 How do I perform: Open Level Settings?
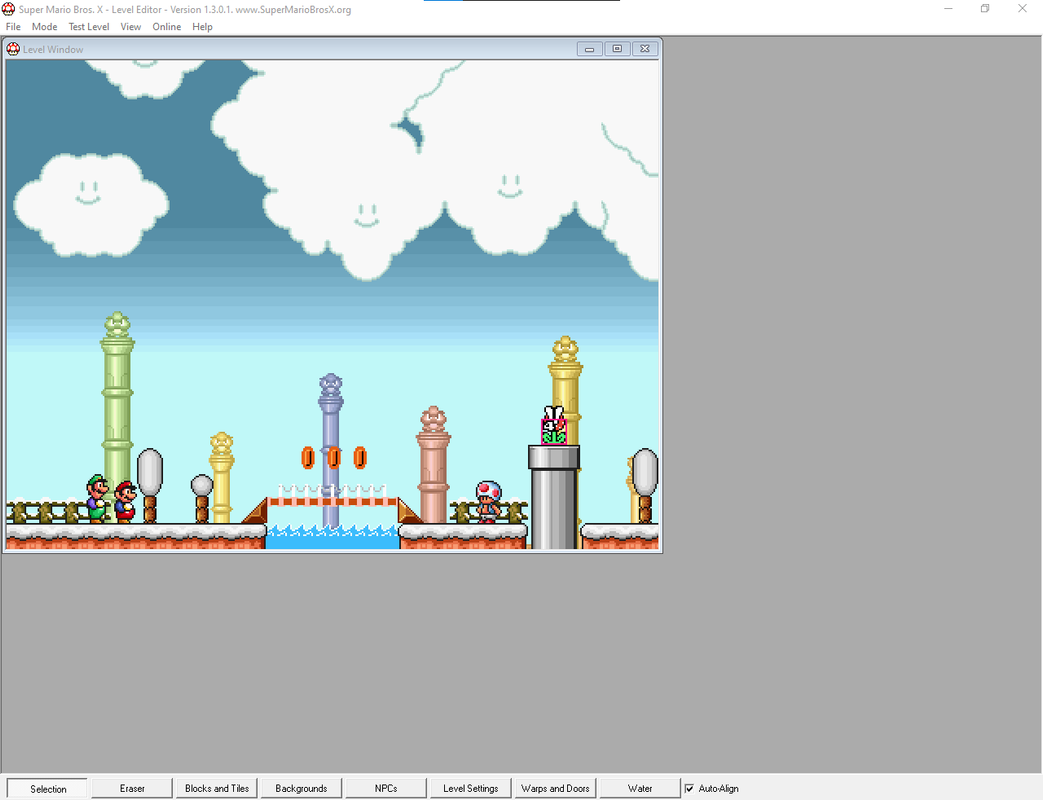pos(470,789)
